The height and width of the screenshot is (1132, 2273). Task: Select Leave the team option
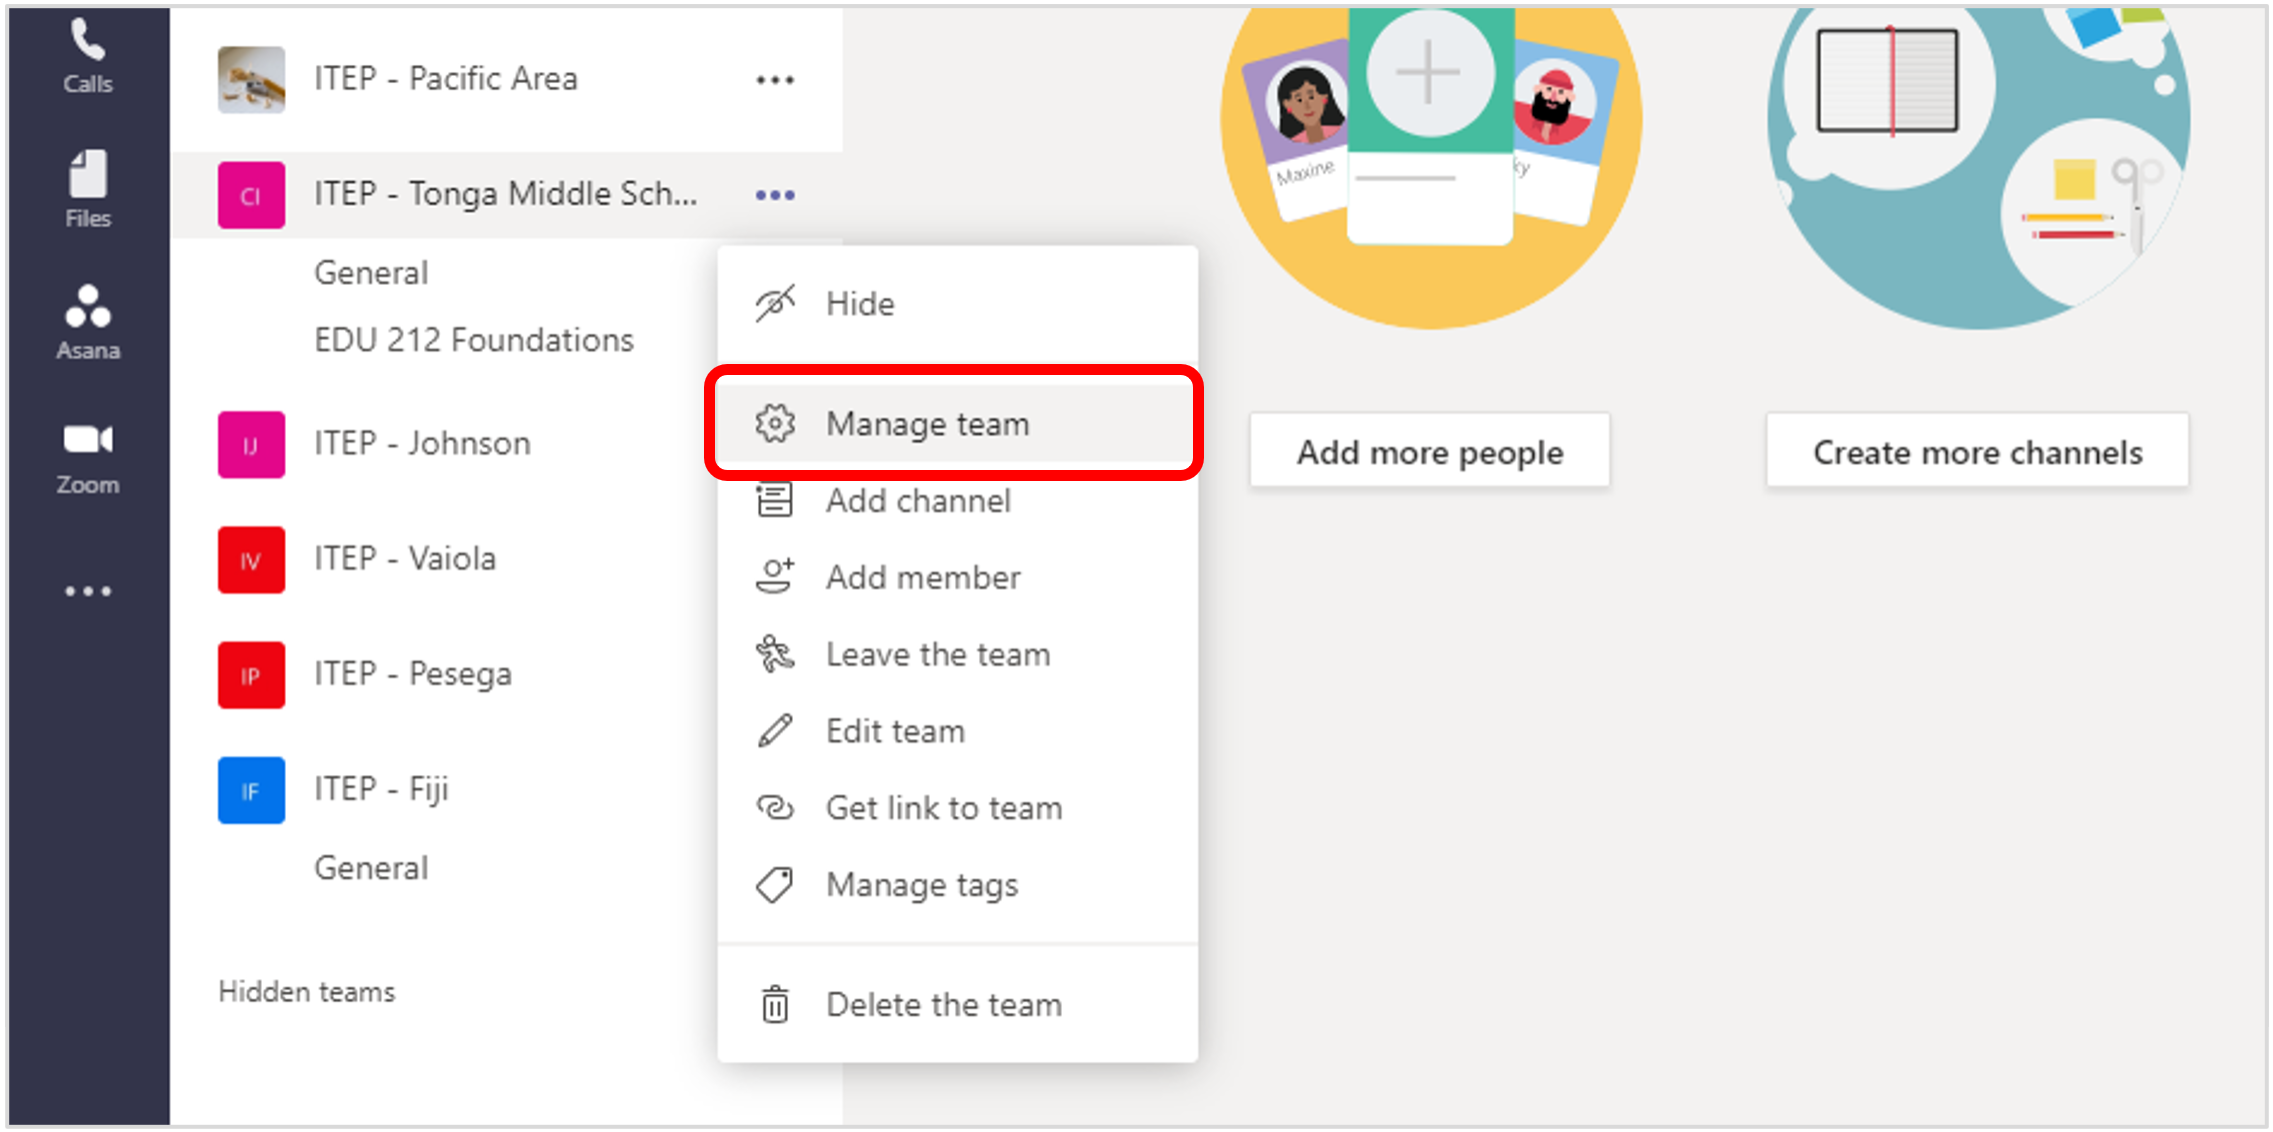coord(937,655)
